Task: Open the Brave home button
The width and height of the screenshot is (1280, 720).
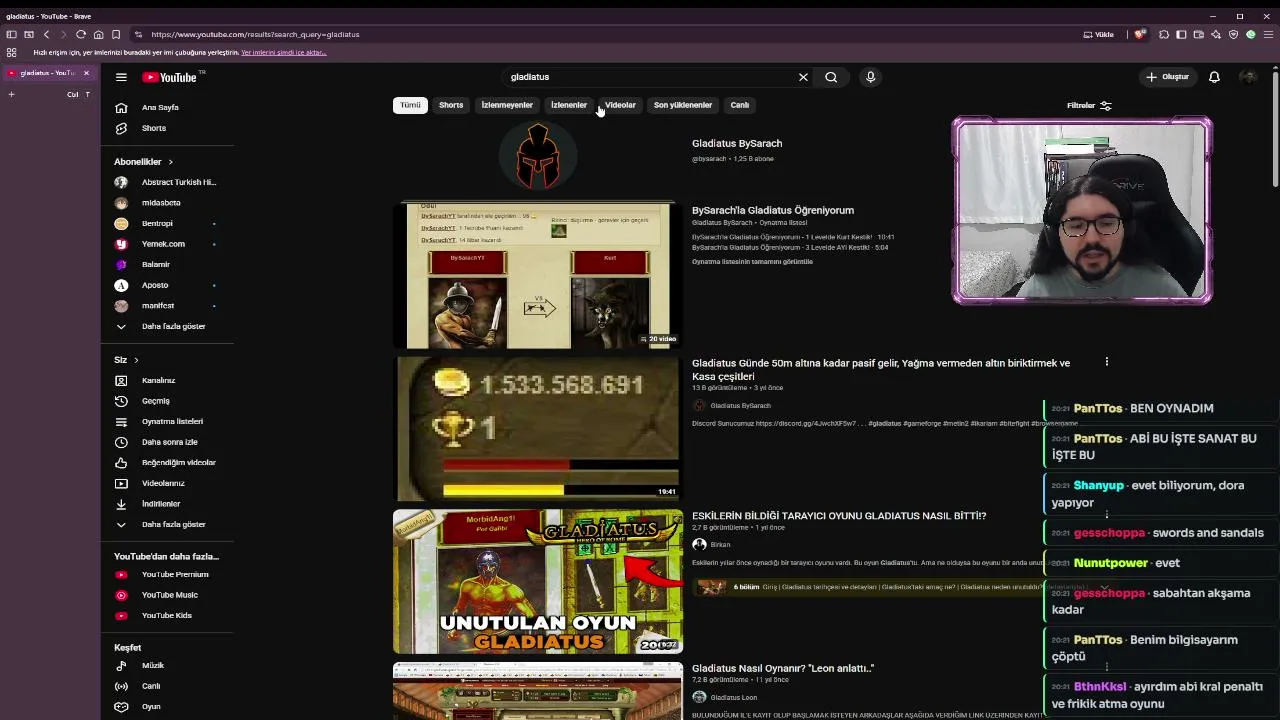Action: pos(98,34)
